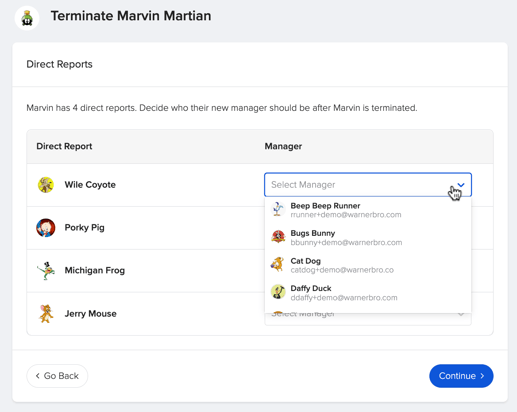The image size is (517, 412).
Task: Click Michigan Frog's avatar icon
Action: (x=46, y=271)
